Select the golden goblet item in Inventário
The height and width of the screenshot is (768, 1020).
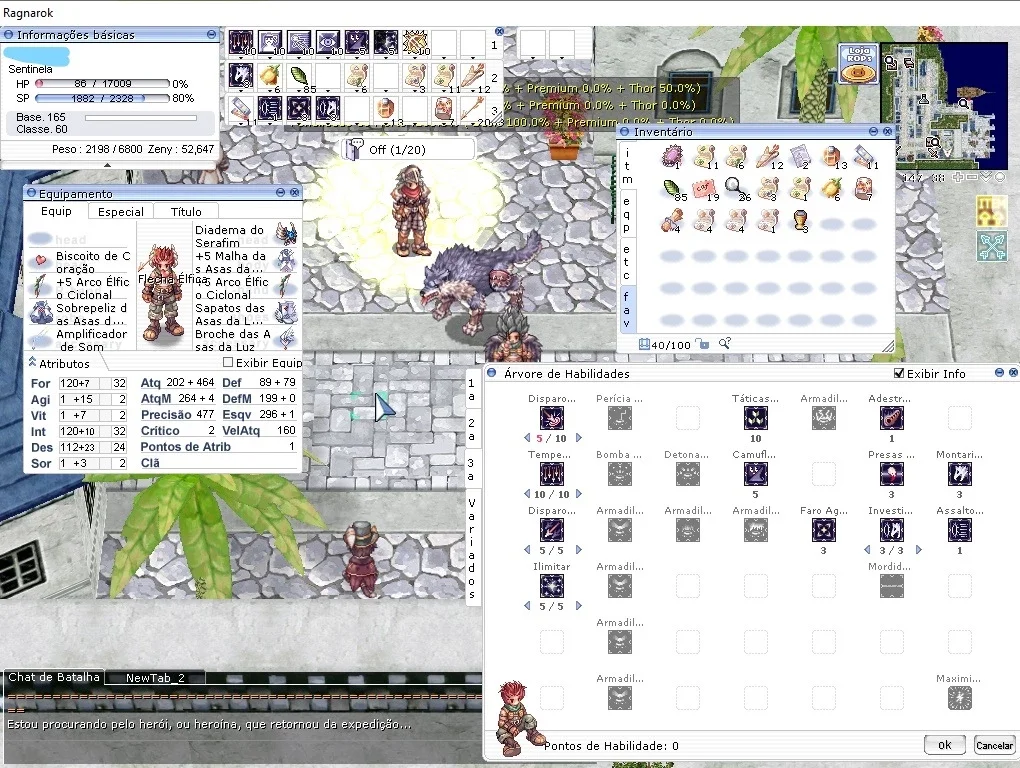799,220
